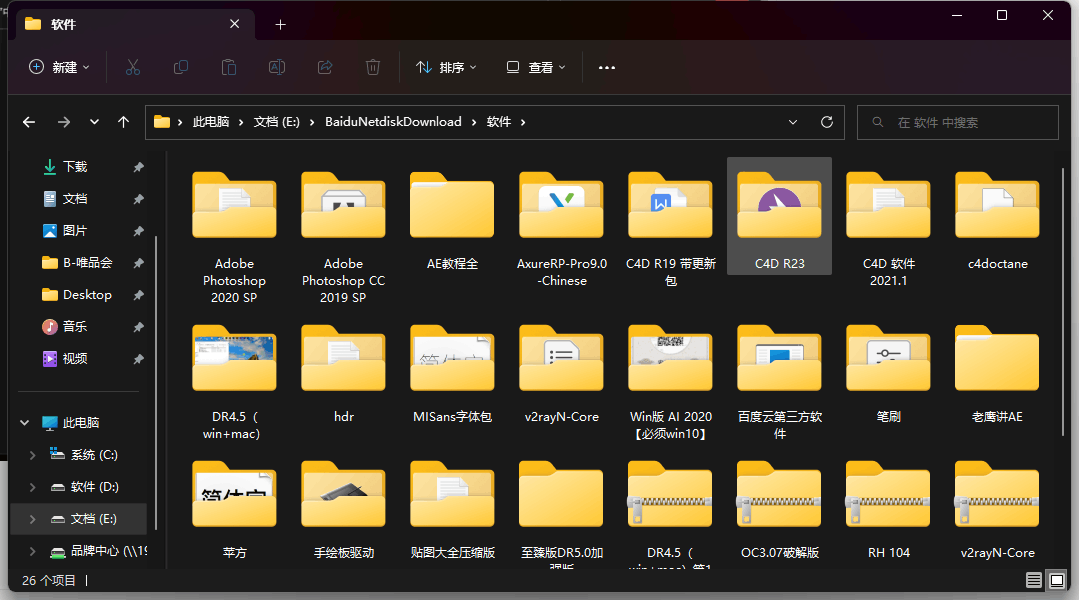Open the 查看 view dropdown

pyautogui.click(x=536, y=67)
